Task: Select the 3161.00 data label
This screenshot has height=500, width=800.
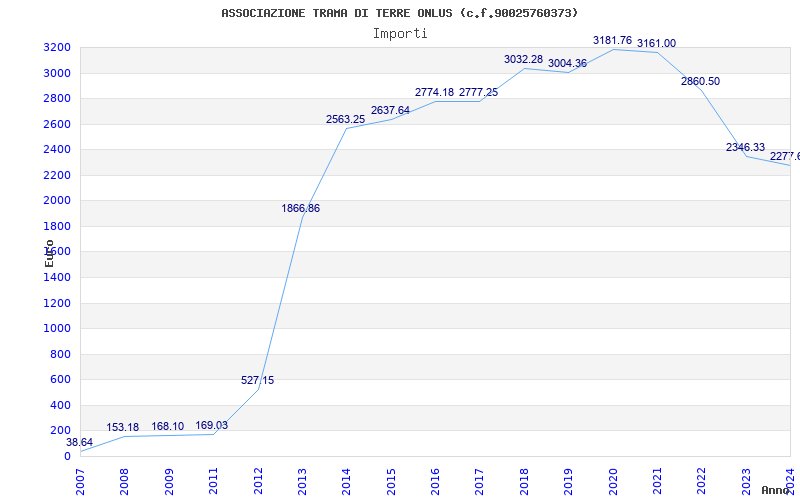Action: tap(657, 43)
